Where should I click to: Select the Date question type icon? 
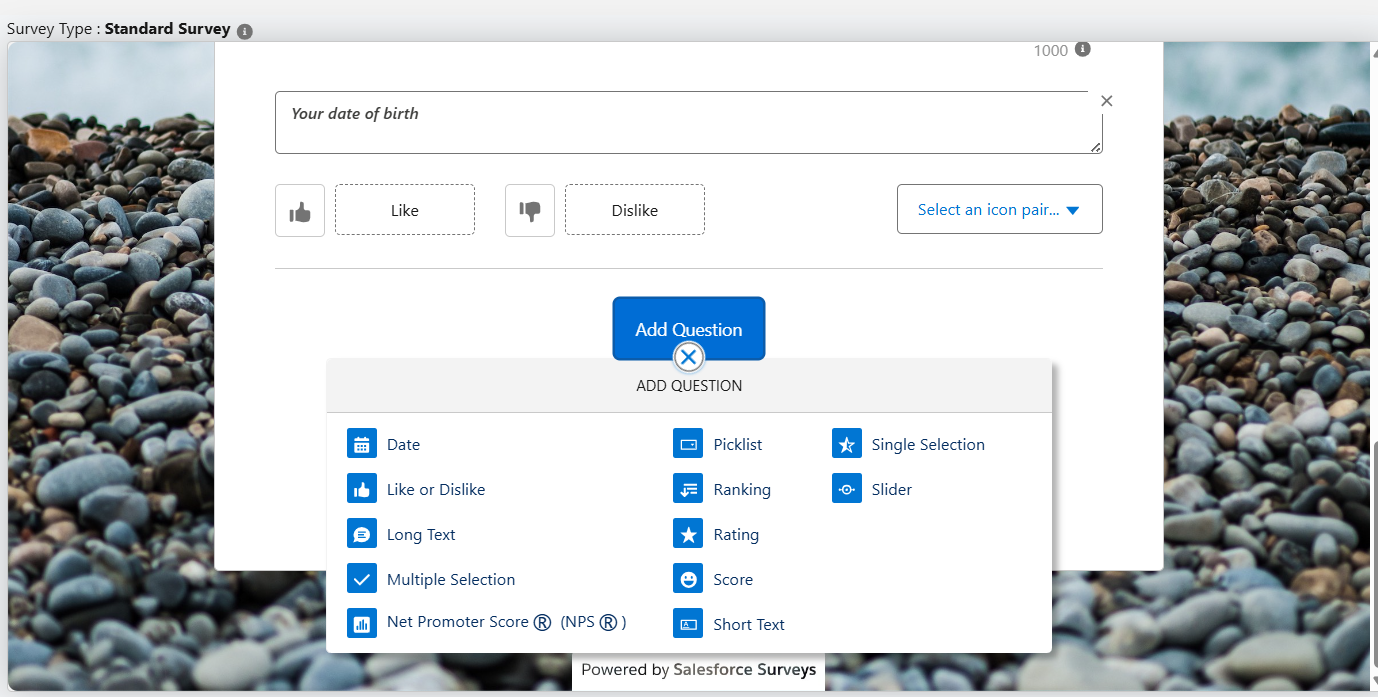pos(361,443)
